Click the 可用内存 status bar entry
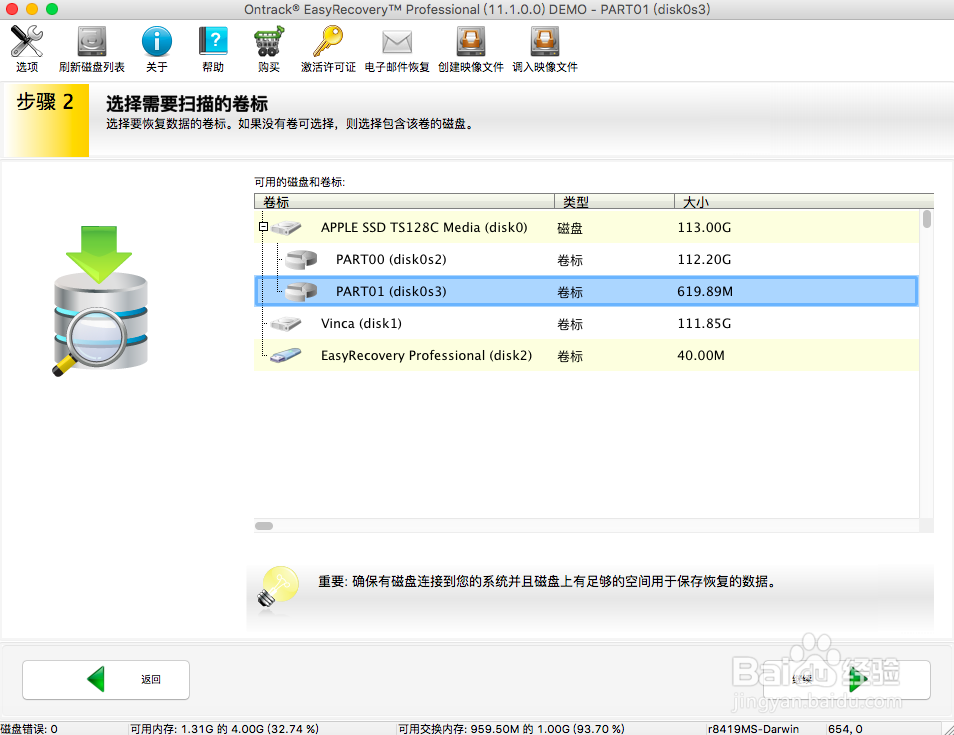Viewport: 954px width, 735px height. click(x=225, y=728)
